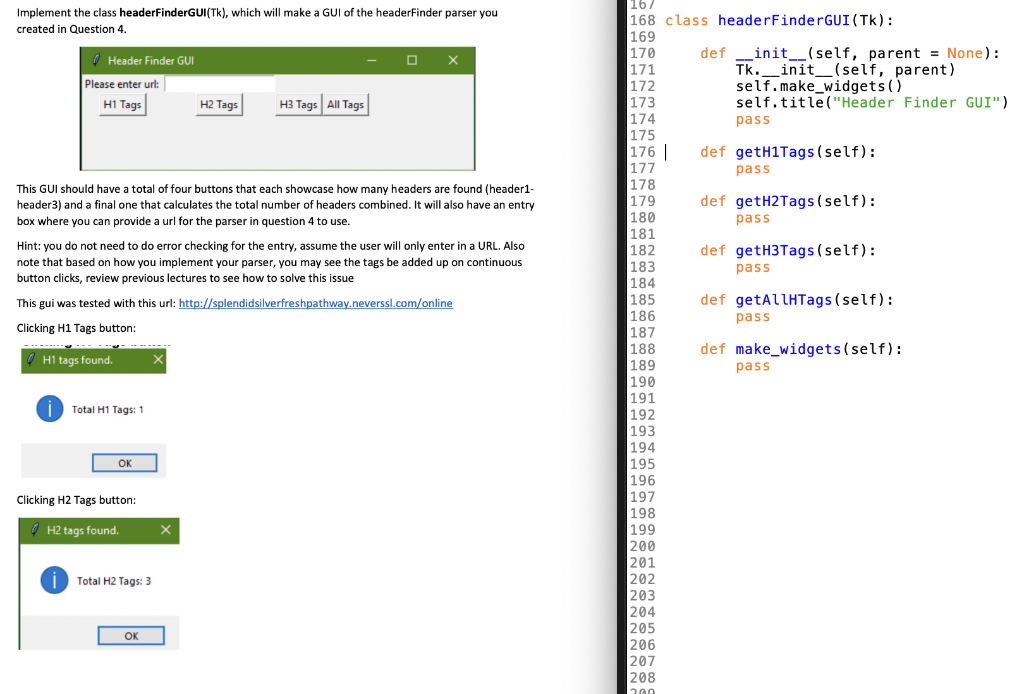Click the H2 Tags button
1024x694 pixels.
[218, 103]
